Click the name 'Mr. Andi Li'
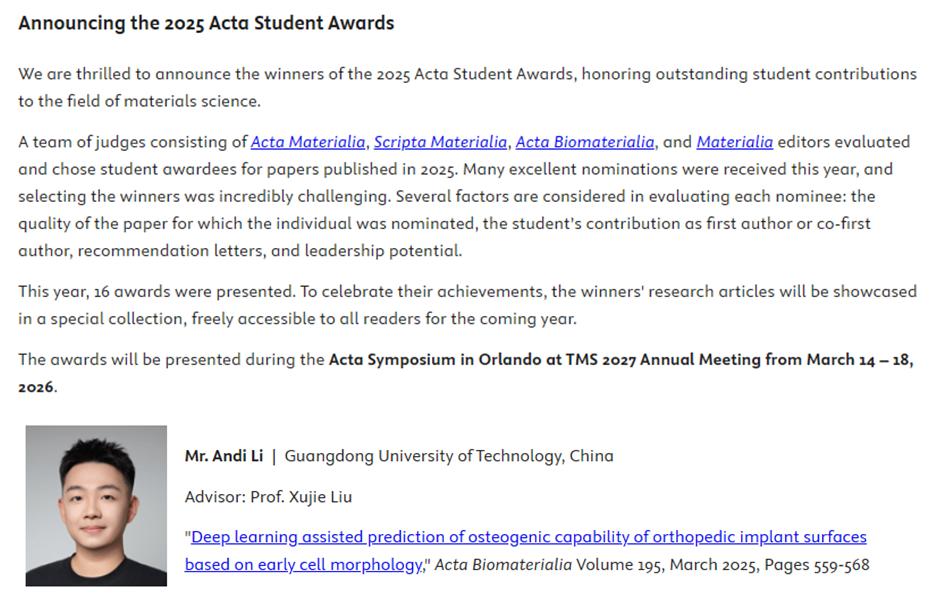 224,456
